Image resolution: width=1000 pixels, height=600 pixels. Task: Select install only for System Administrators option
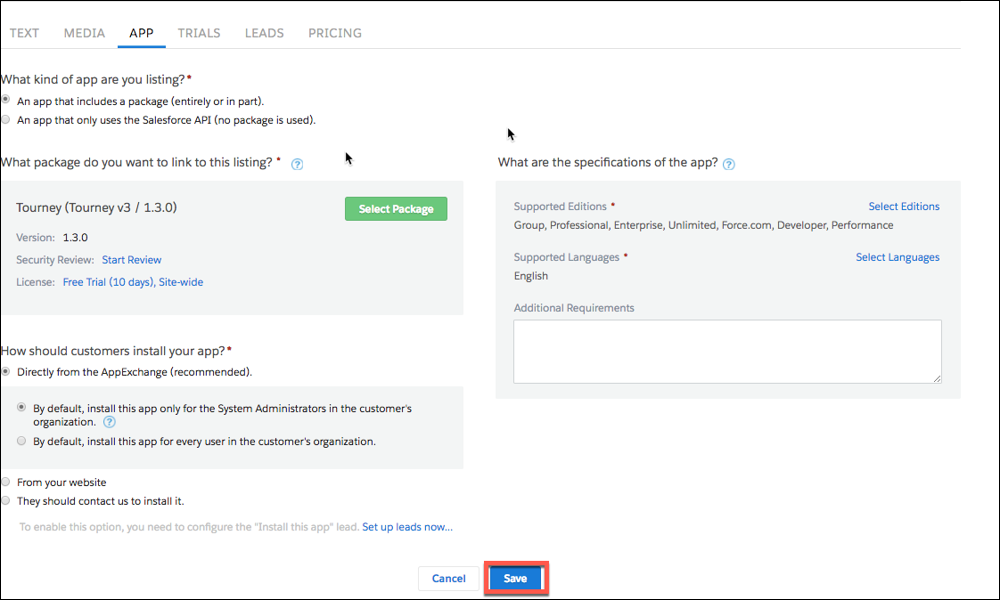22,407
